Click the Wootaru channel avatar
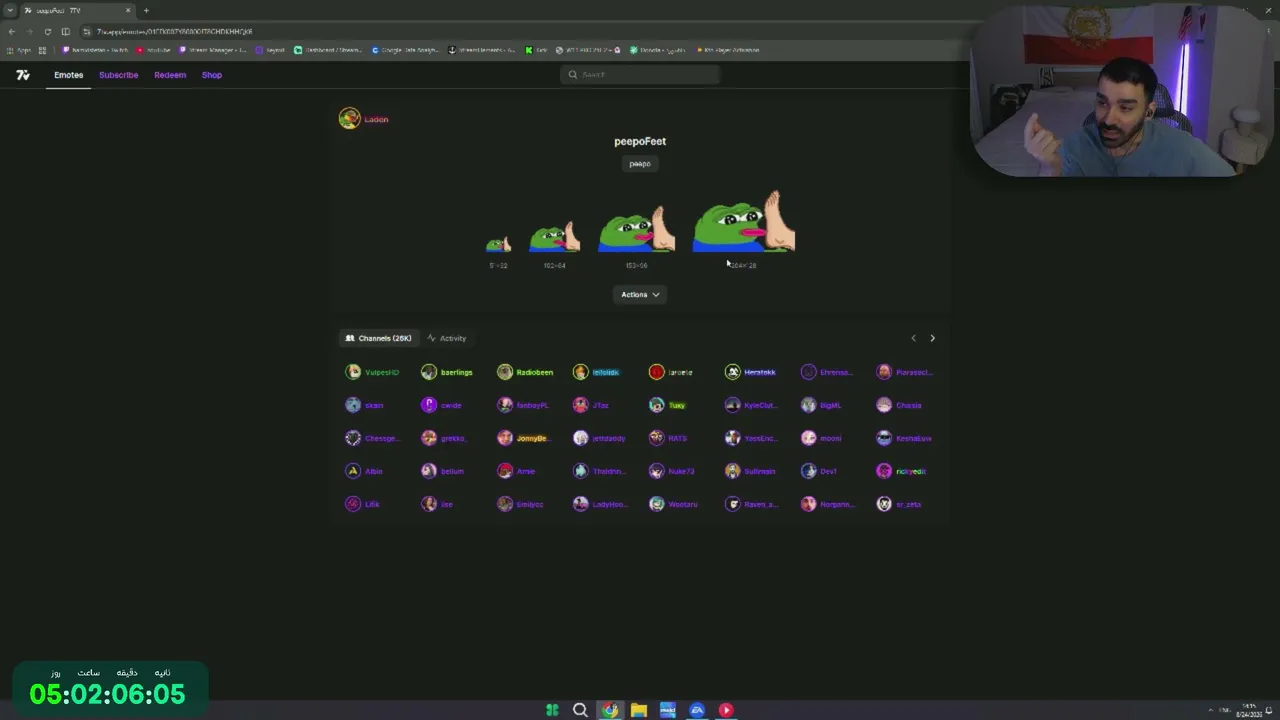The image size is (1280, 720). pyautogui.click(x=656, y=504)
